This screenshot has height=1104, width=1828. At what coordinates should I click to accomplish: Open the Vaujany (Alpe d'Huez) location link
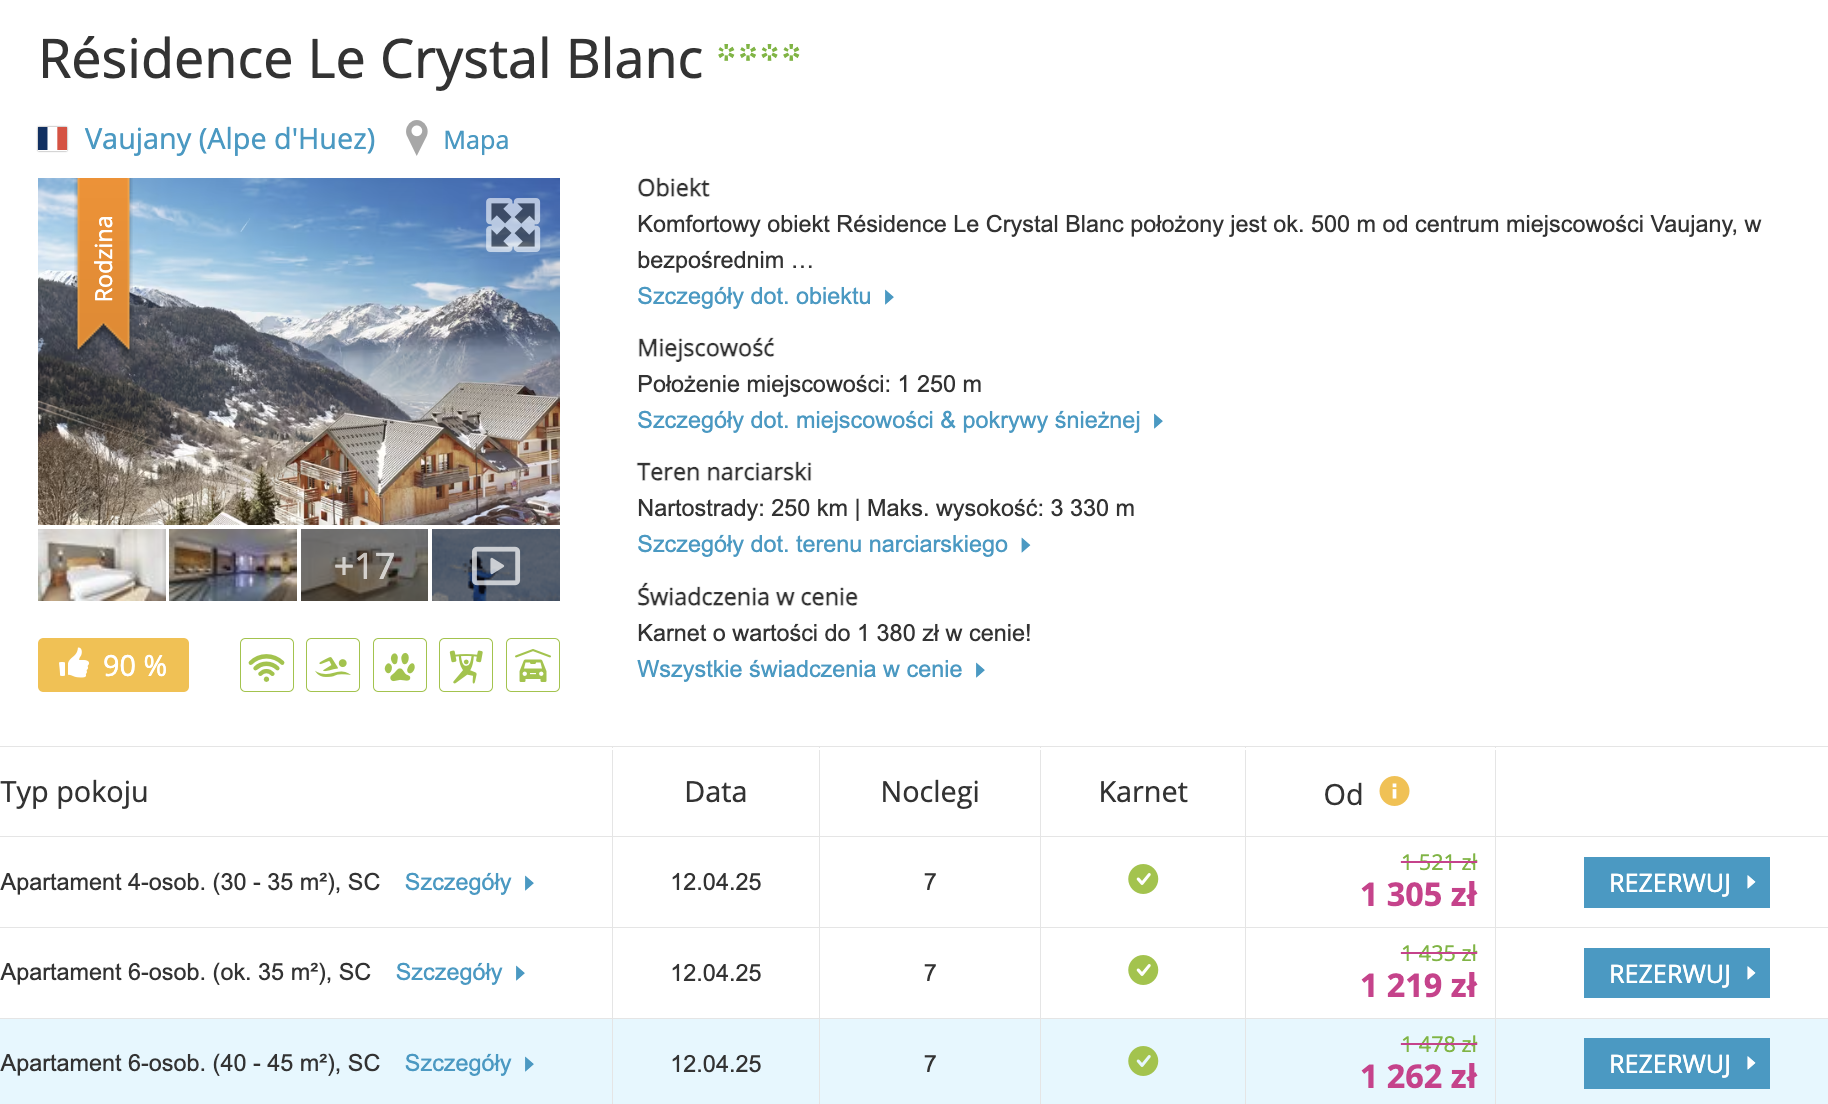[x=230, y=139]
